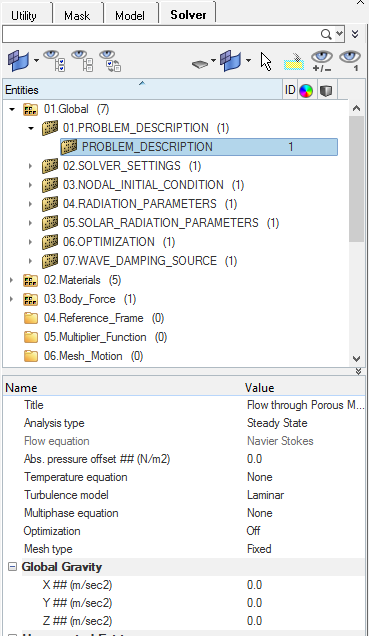Select 06.OPTIMIZATION tree entry
369x636 pixels.
[x=108, y=242]
